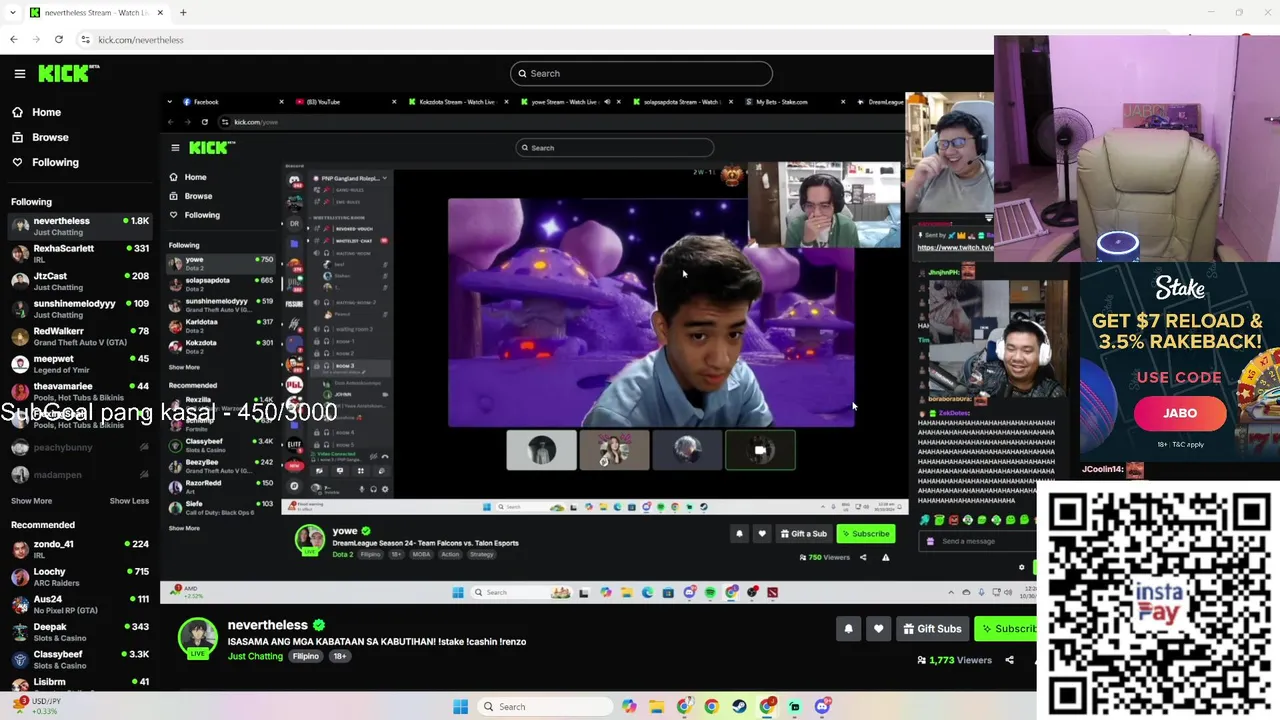Click Subscribe button for nevertheless
The image size is (1280, 720).
pos(1008,628)
